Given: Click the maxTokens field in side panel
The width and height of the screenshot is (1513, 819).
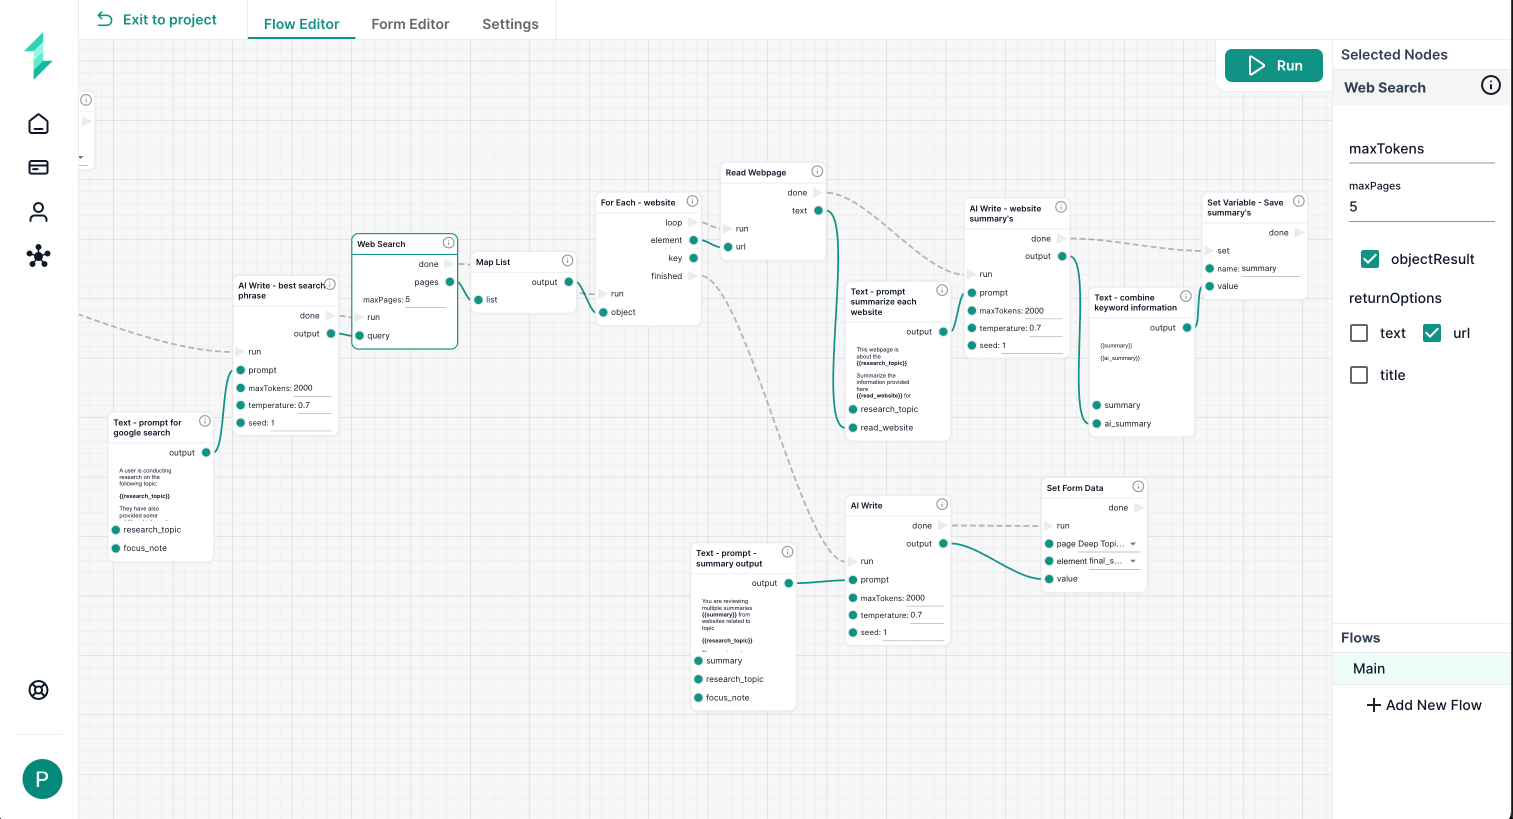Looking at the screenshot, I should (1421, 149).
